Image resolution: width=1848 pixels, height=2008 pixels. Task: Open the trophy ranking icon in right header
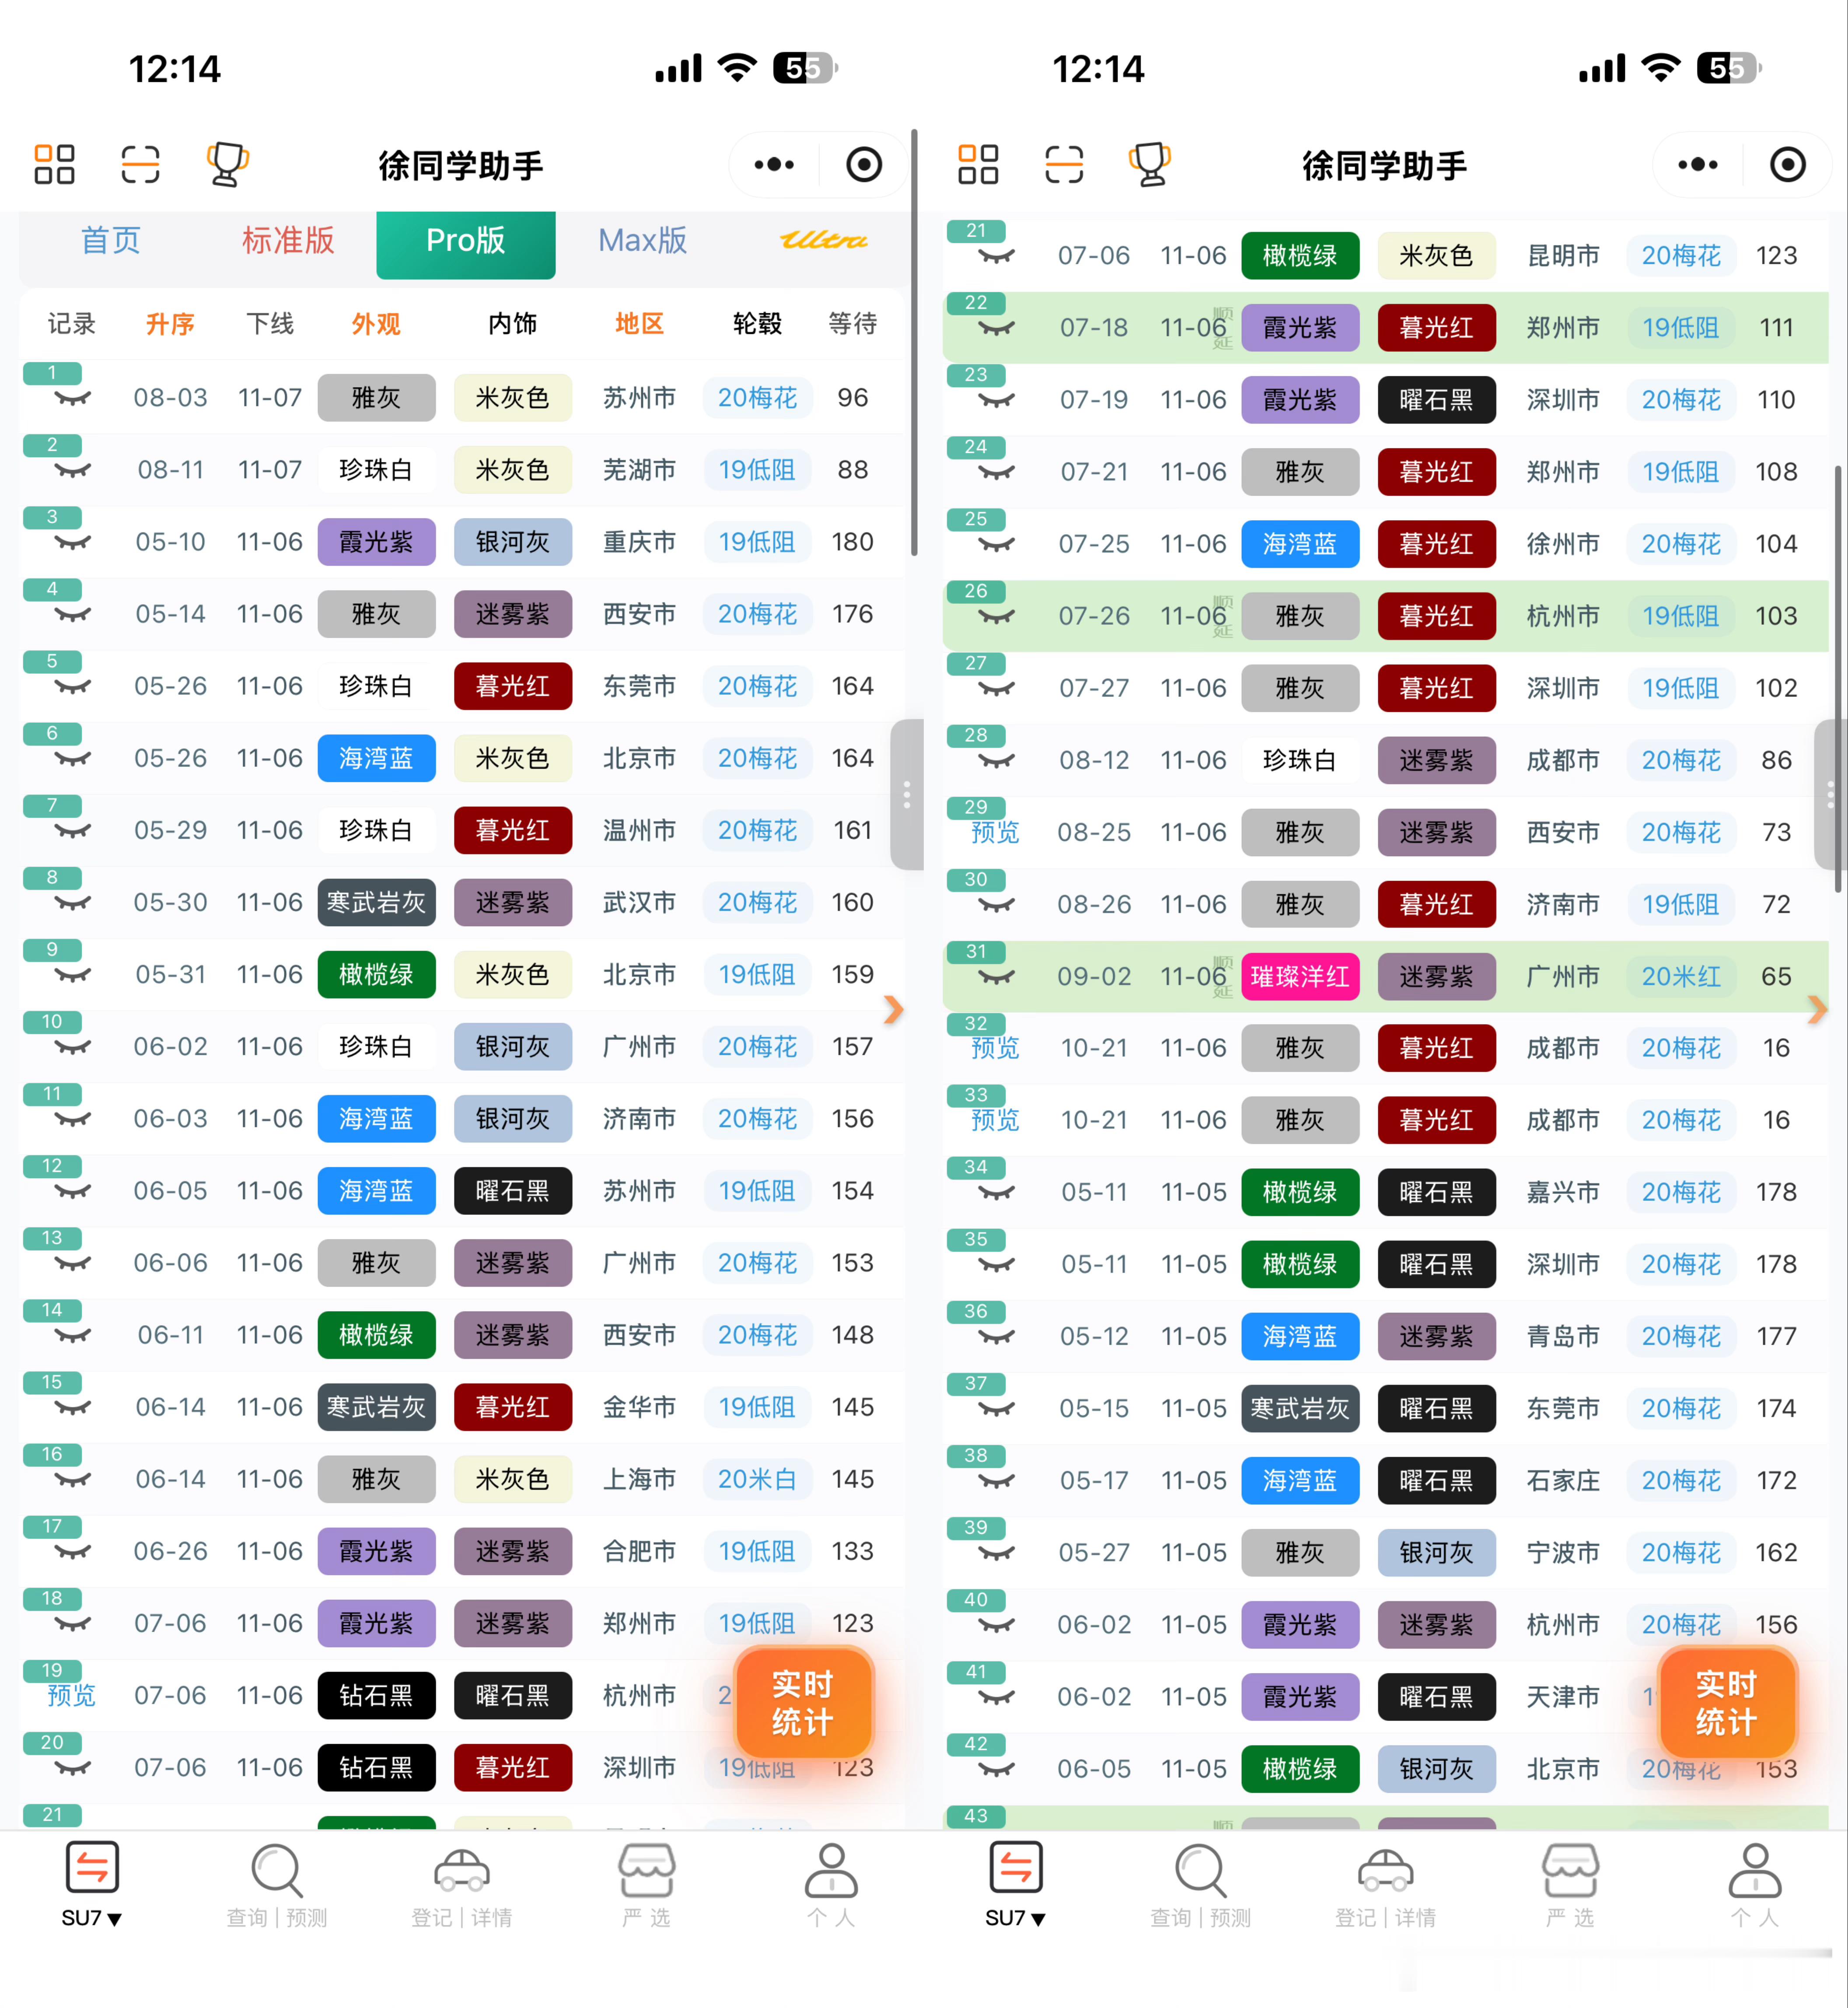click(x=1149, y=165)
